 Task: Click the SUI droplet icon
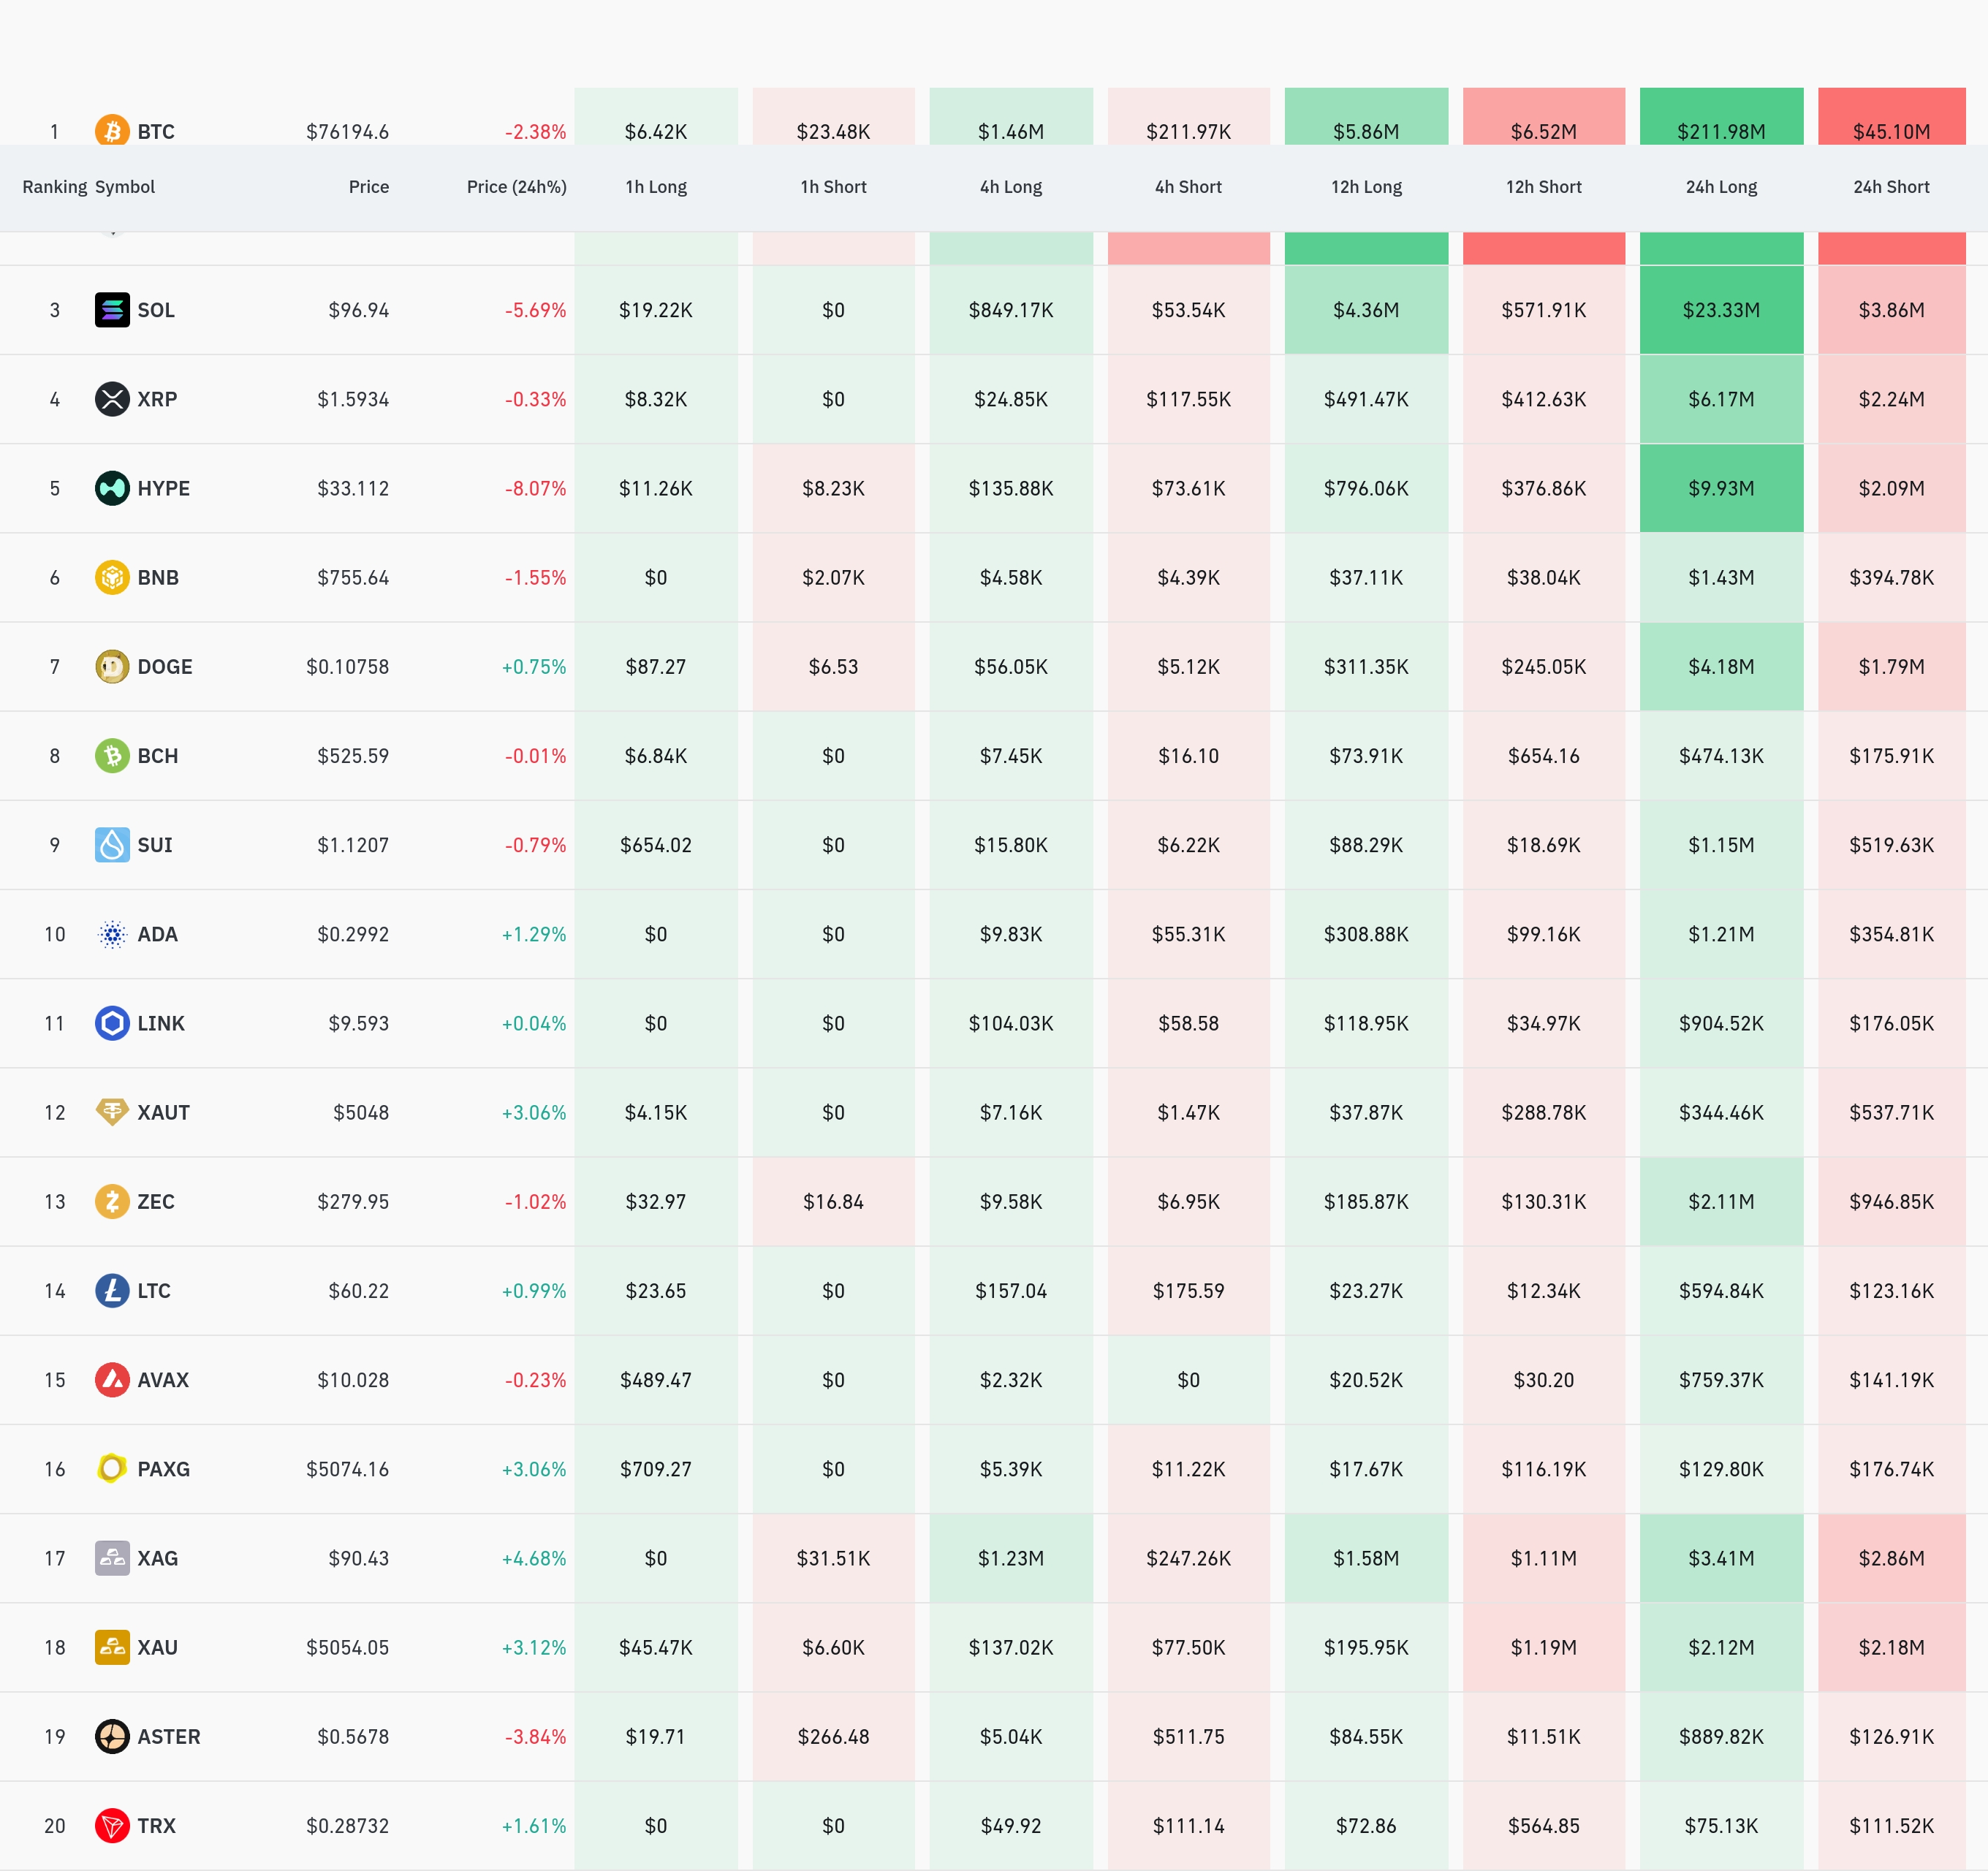(x=112, y=845)
